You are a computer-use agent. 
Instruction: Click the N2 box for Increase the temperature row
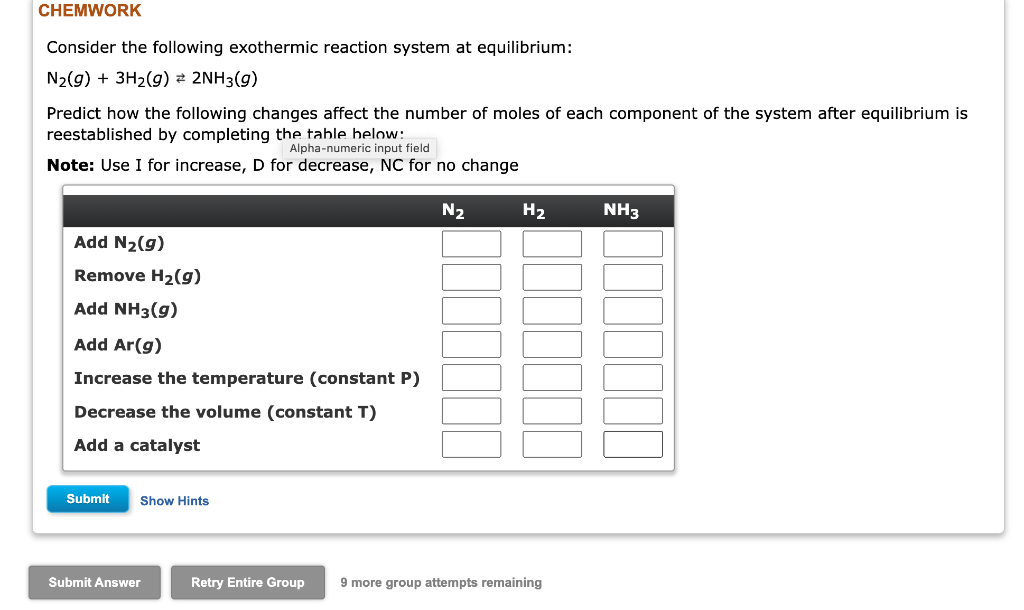[x=471, y=377]
